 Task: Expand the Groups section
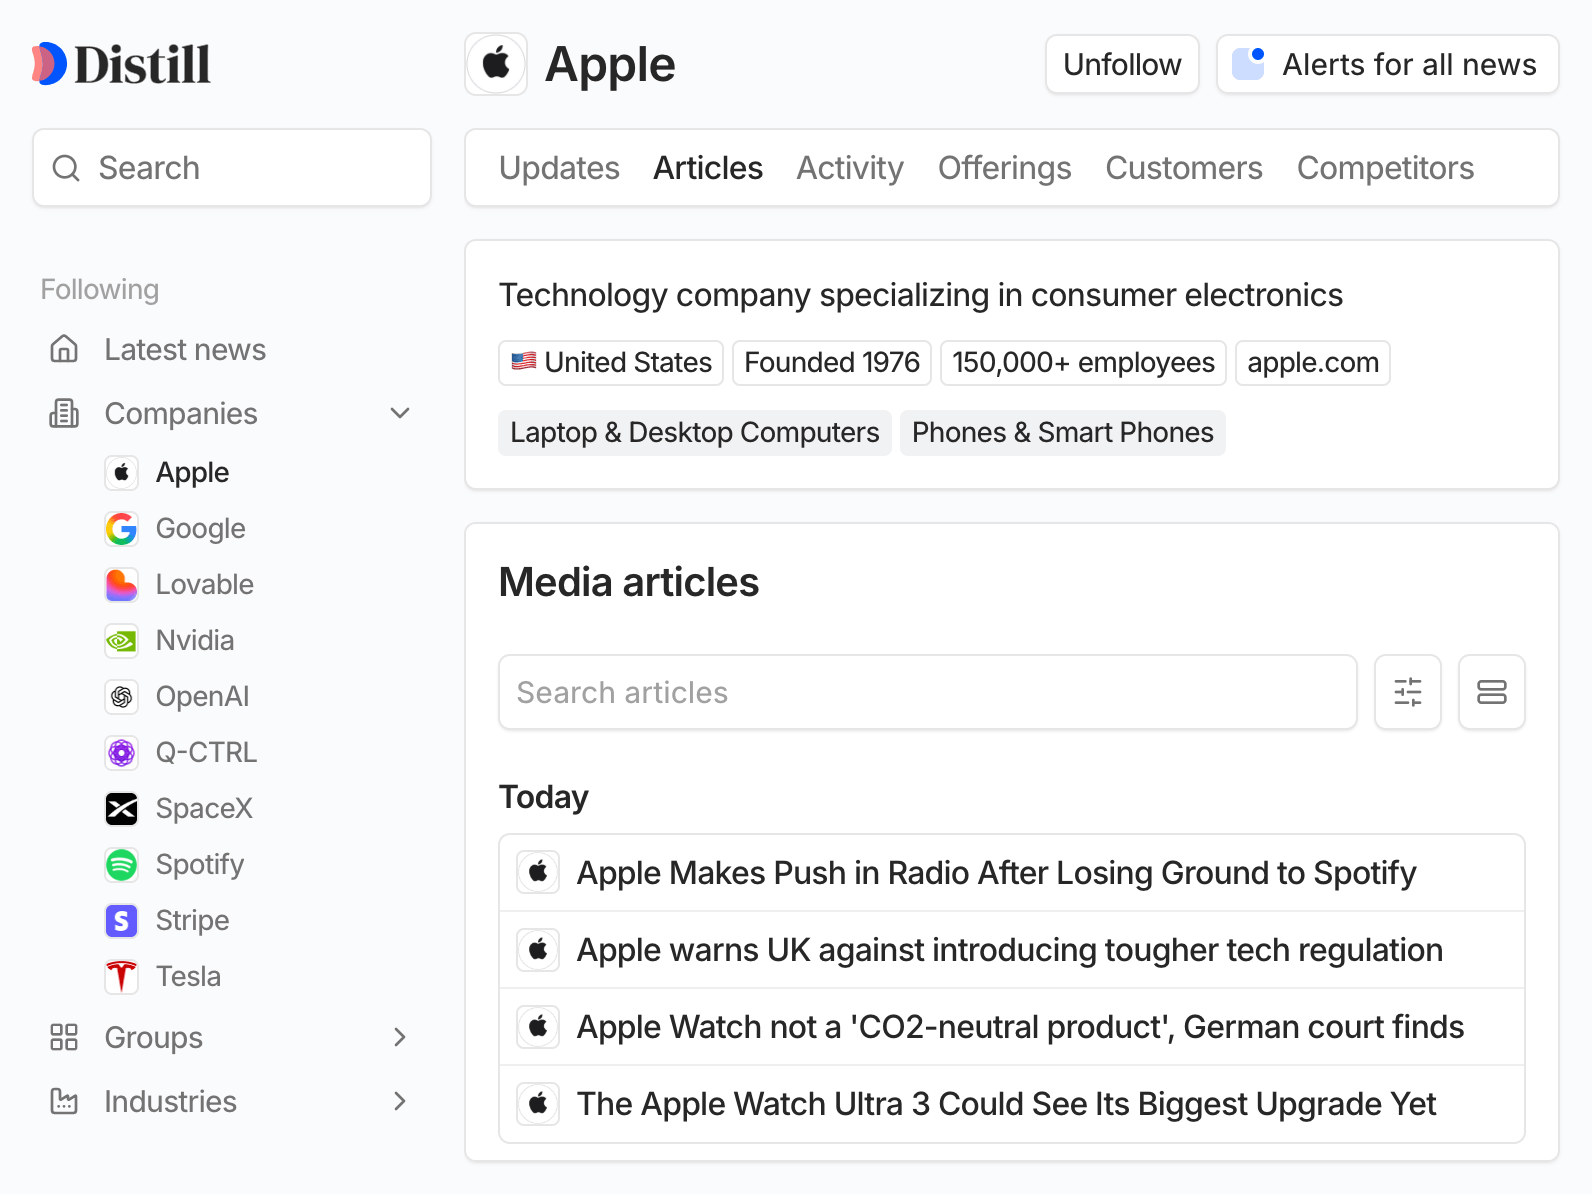(x=400, y=1037)
